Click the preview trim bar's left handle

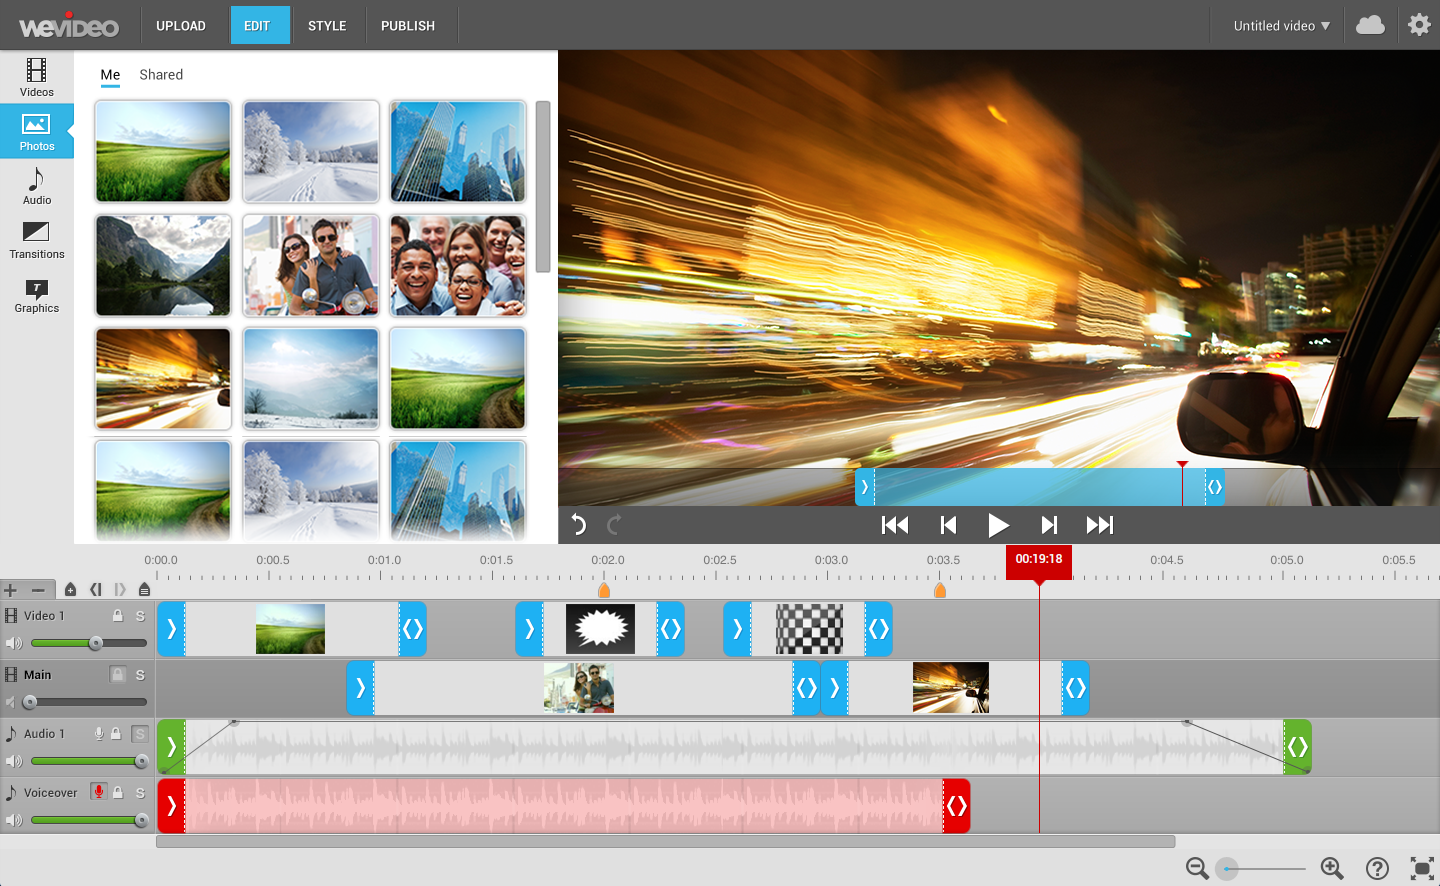click(x=865, y=487)
